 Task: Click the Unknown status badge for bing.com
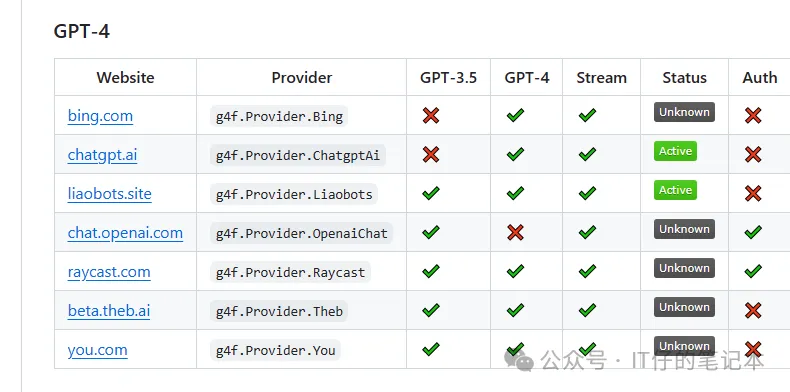(x=684, y=112)
